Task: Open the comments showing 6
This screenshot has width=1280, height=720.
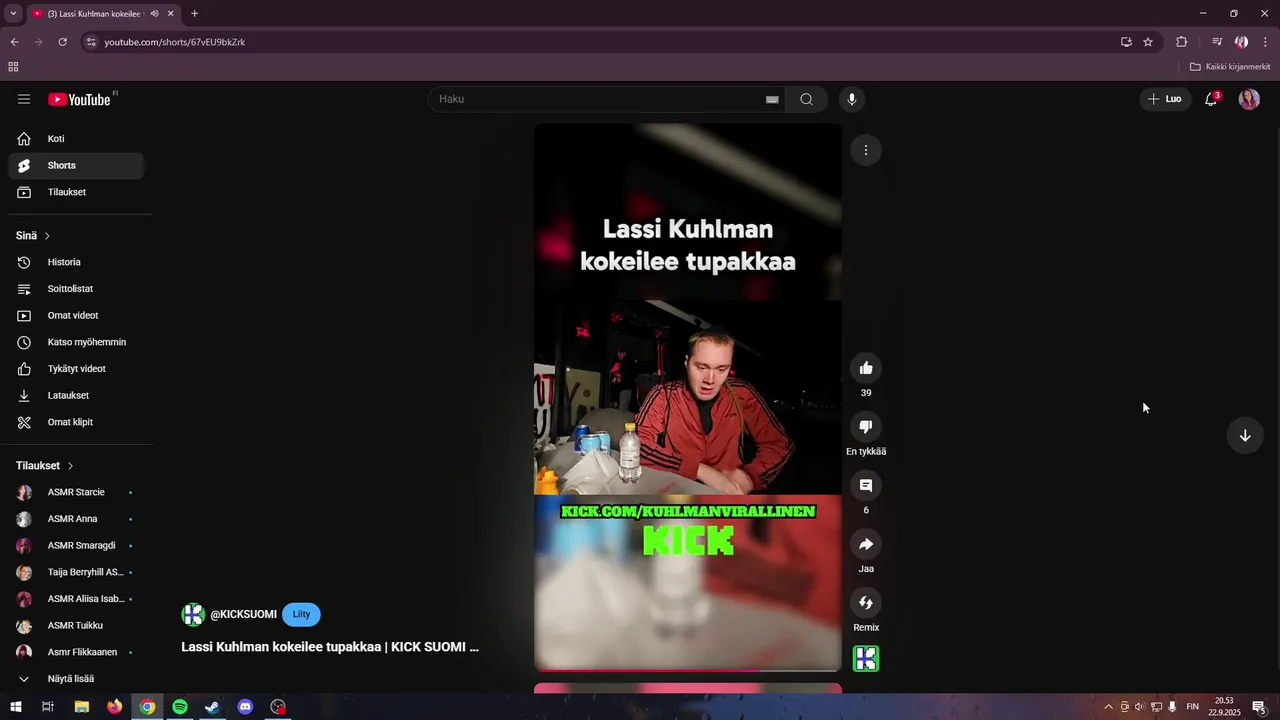Action: coord(866,485)
